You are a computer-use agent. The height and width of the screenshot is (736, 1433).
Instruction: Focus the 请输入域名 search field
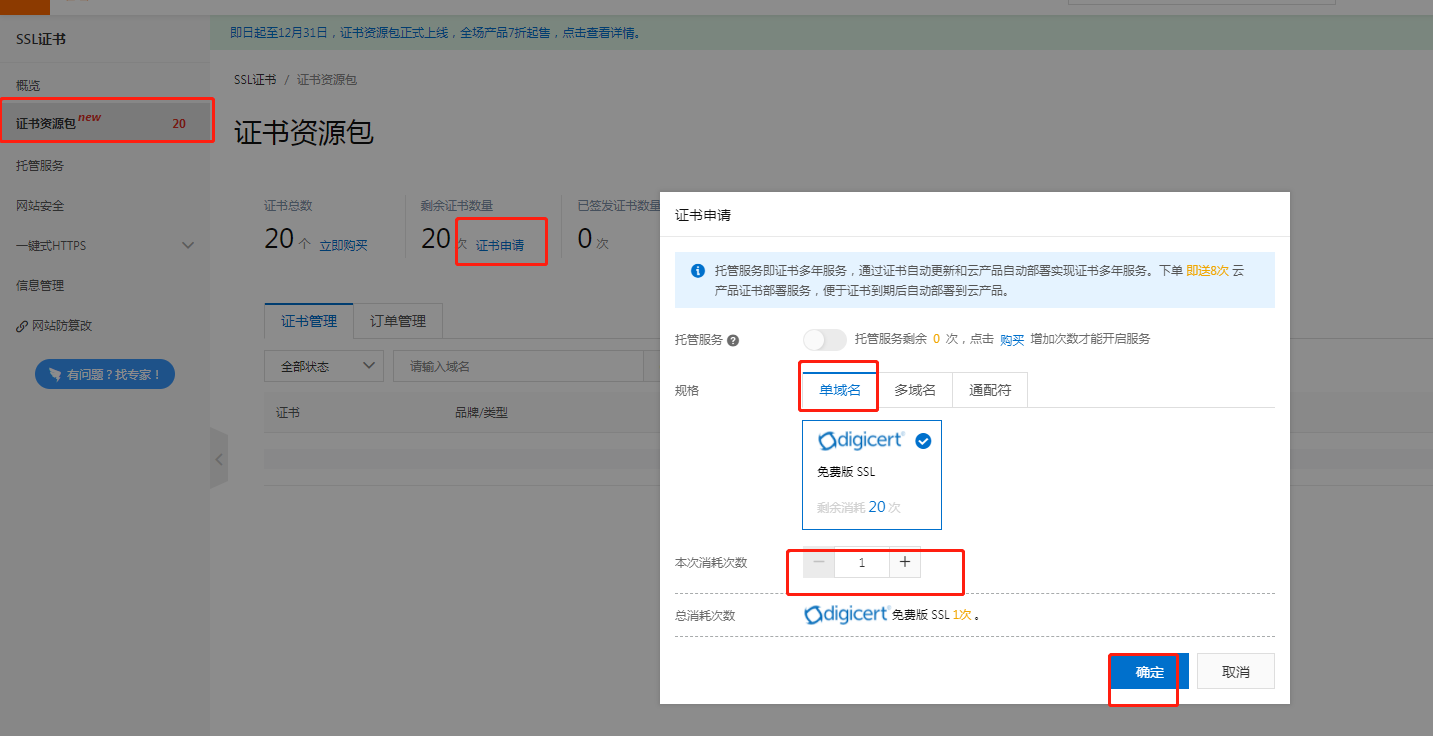coord(518,367)
